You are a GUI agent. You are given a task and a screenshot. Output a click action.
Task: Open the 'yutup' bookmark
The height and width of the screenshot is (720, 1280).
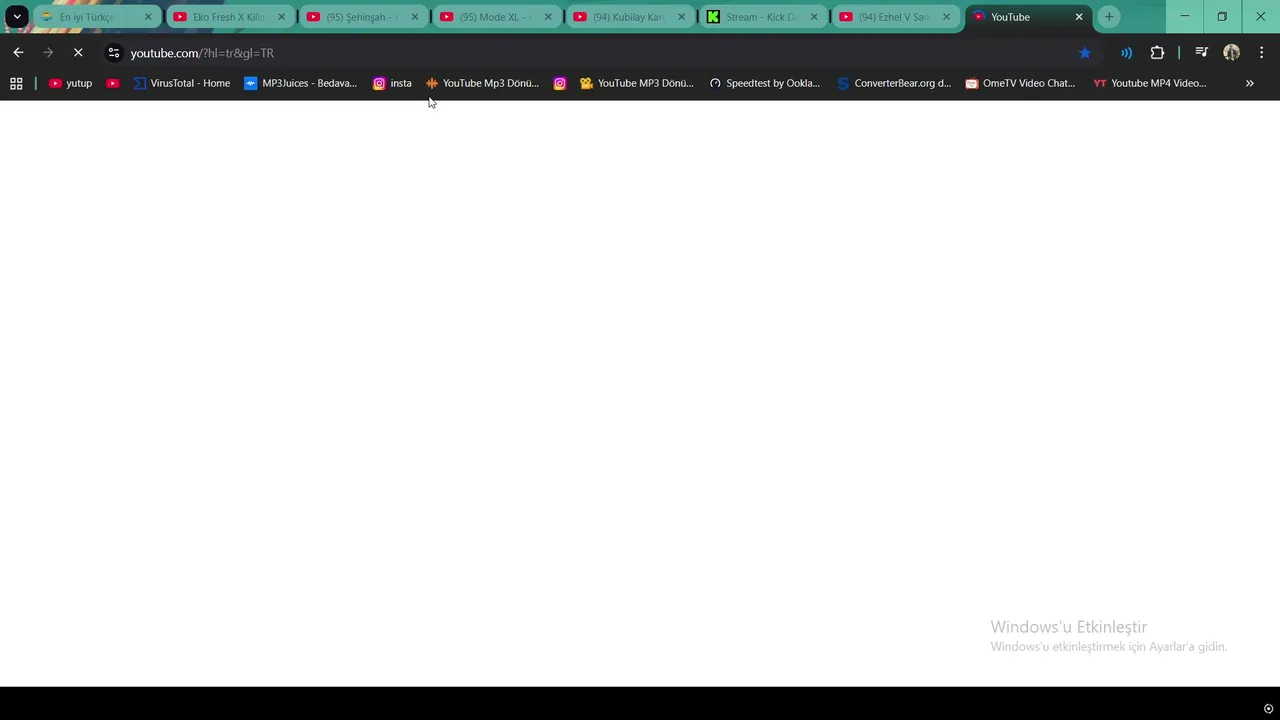tap(70, 83)
